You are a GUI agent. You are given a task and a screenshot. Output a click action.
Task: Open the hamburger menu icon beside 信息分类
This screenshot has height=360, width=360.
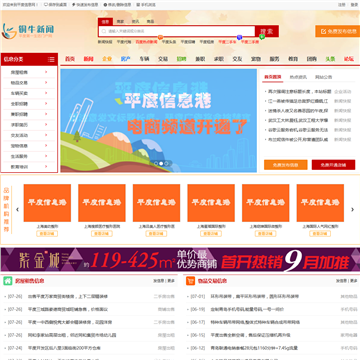(x=51, y=59)
